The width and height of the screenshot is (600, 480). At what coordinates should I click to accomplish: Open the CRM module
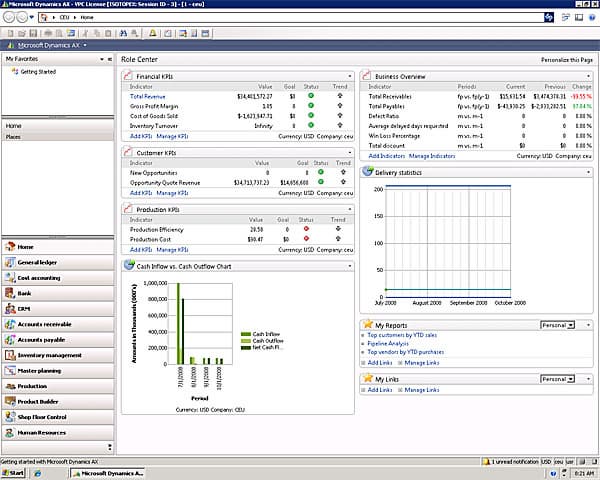(57, 309)
